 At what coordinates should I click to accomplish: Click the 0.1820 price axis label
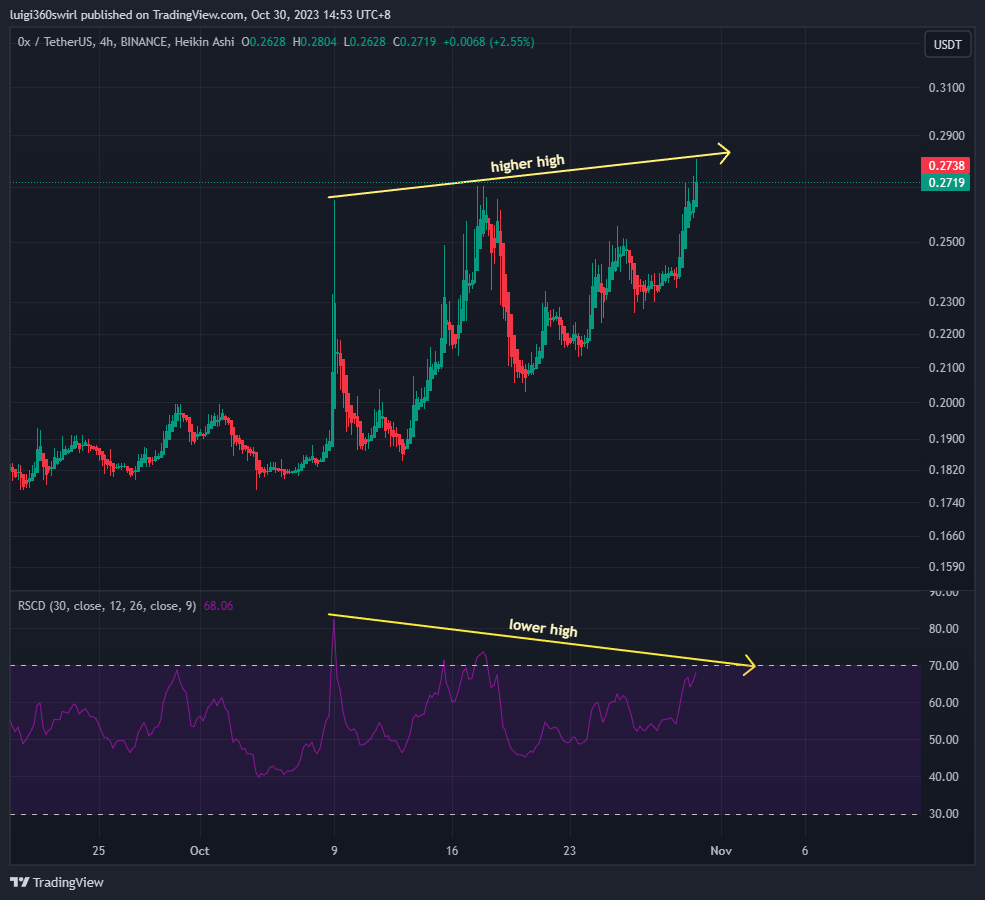coord(947,470)
